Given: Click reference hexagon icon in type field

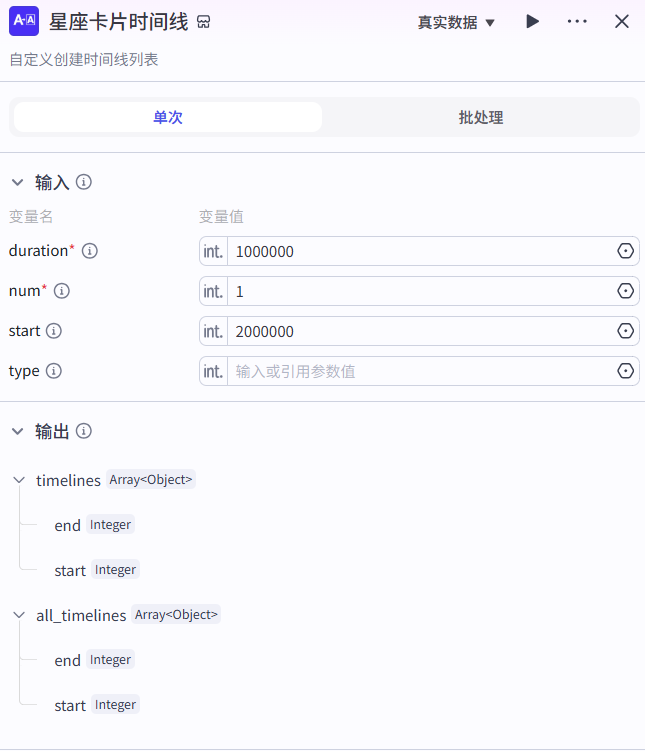Looking at the screenshot, I should pyautogui.click(x=626, y=371).
